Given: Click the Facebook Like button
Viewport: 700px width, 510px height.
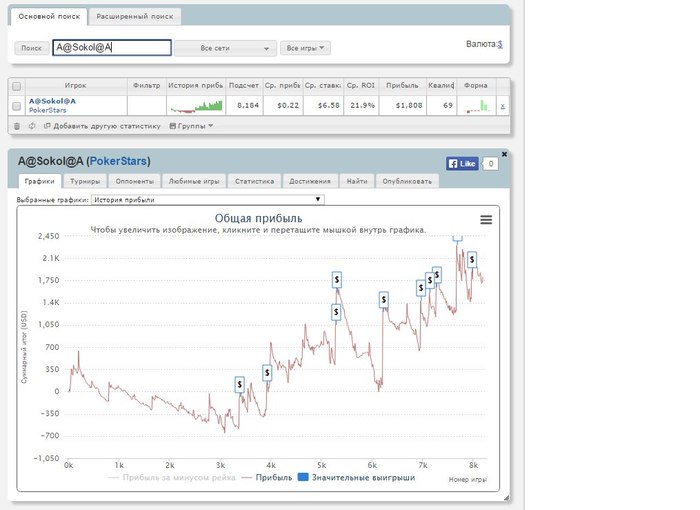Looking at the screenshot, I should 462,163.
